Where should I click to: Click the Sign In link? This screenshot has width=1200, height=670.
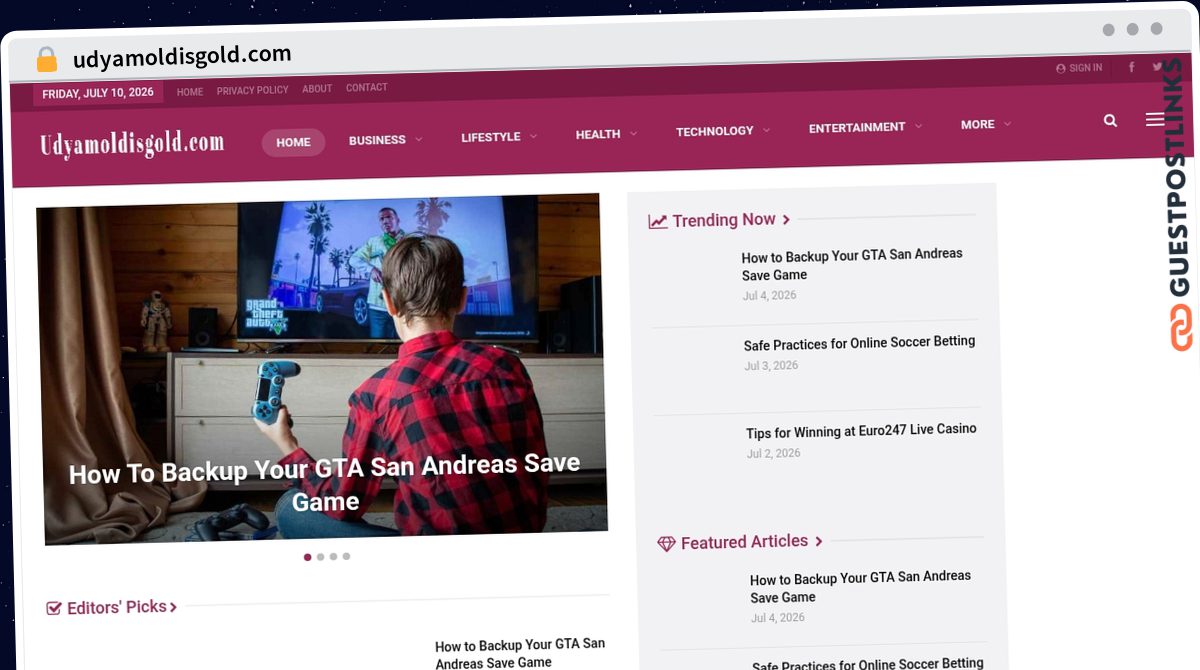point(1085,68)
